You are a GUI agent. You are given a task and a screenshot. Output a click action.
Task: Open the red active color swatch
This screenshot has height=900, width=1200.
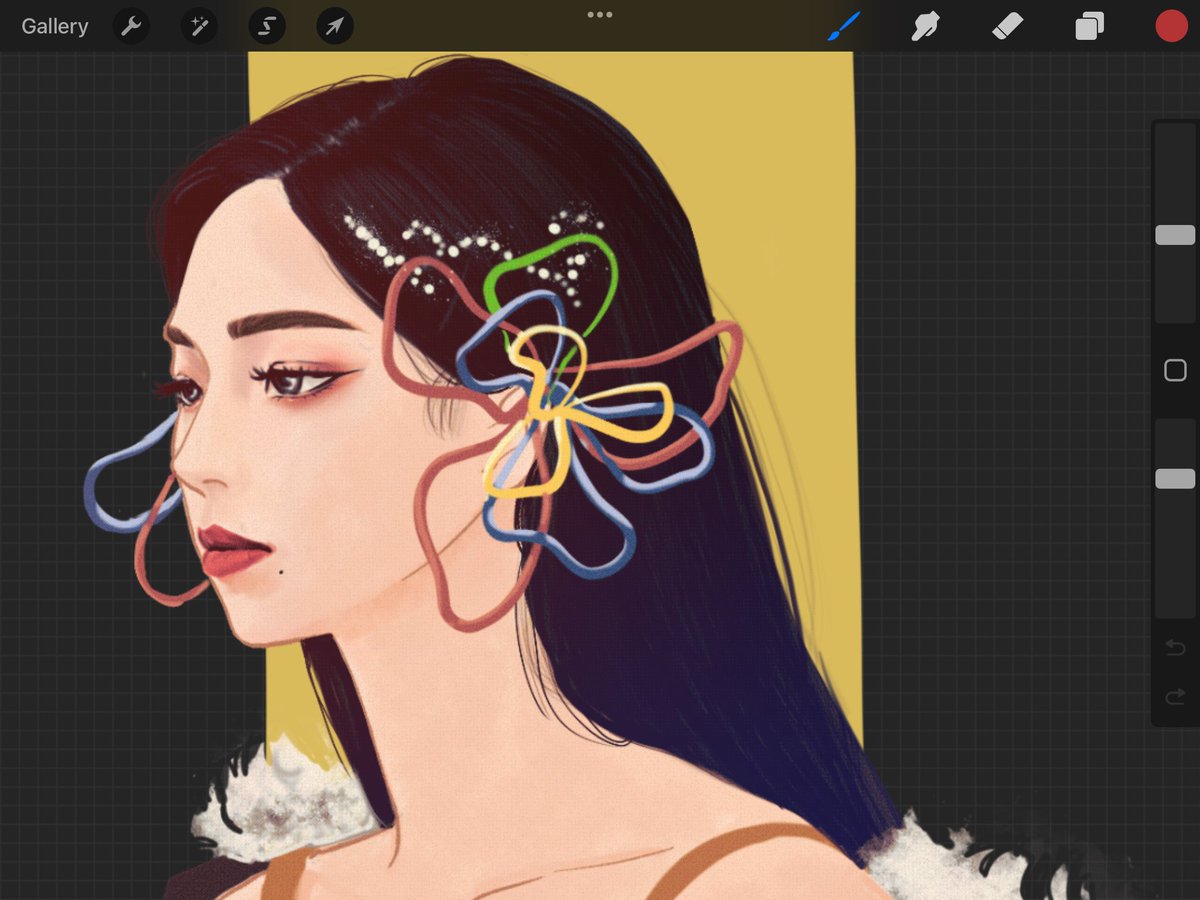click(1171, 26)
